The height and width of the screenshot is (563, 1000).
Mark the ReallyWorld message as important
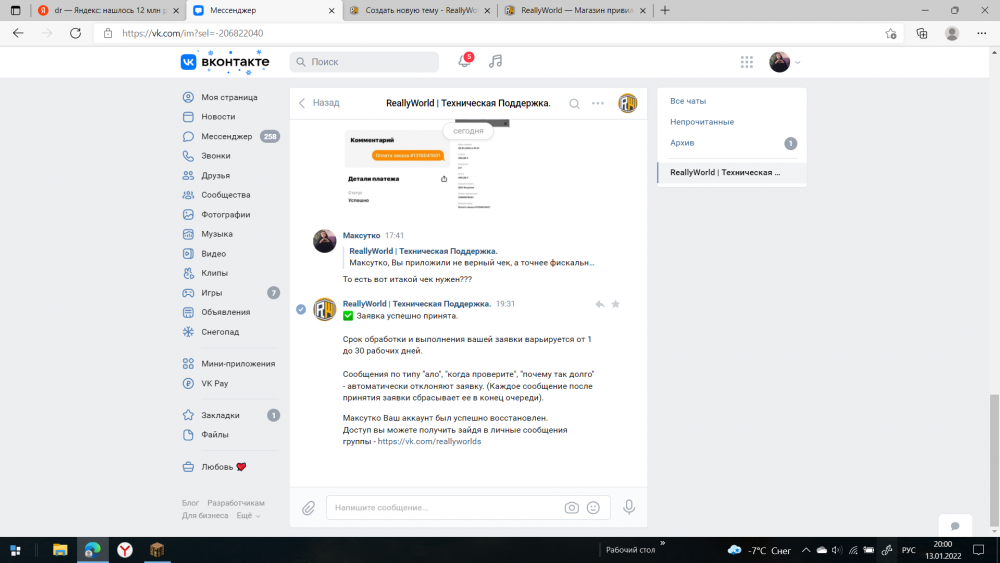click(615, 304)
